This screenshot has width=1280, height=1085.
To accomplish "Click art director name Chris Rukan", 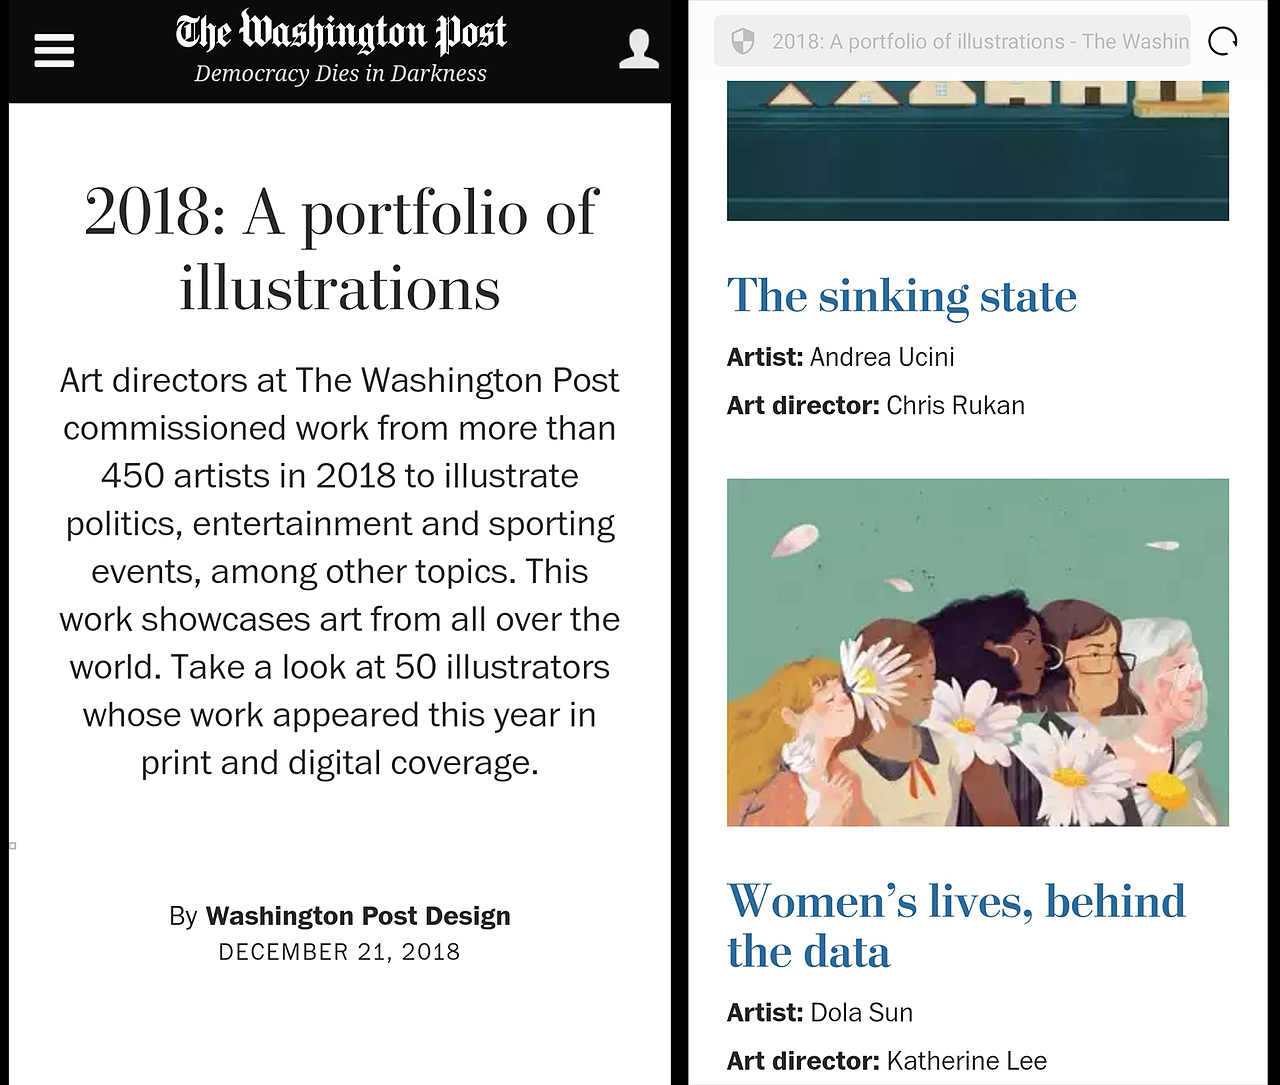I will (955, 405).
